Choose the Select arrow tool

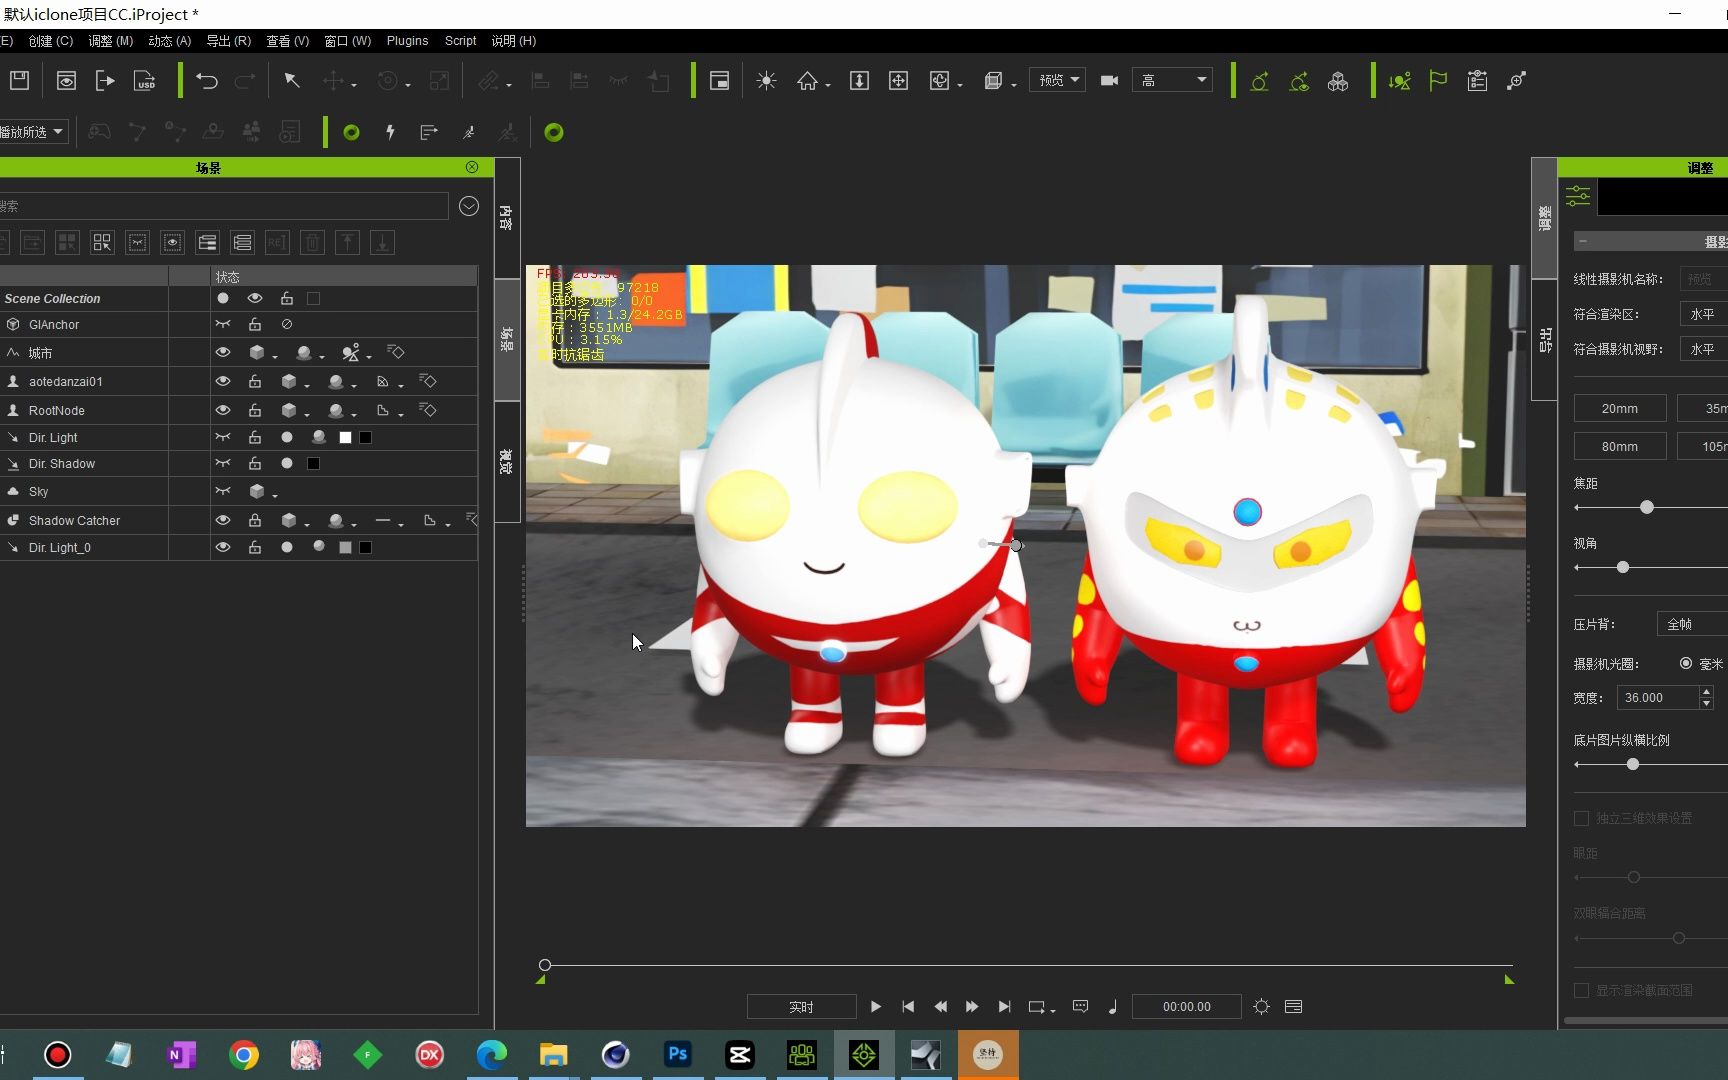coord(292,81)
